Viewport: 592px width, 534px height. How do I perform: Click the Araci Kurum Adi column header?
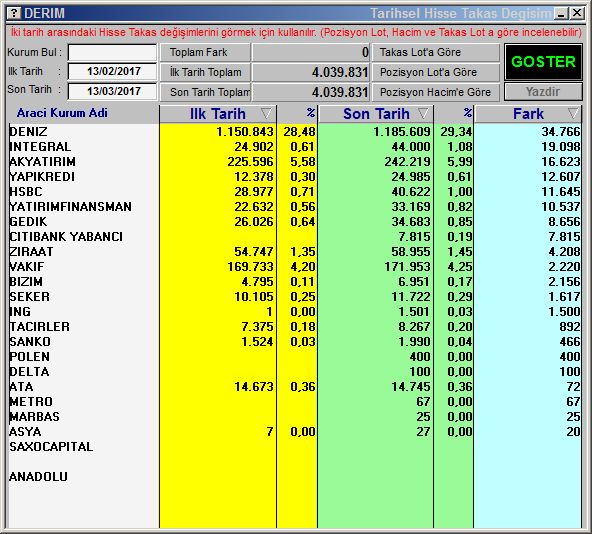(62, 113)
